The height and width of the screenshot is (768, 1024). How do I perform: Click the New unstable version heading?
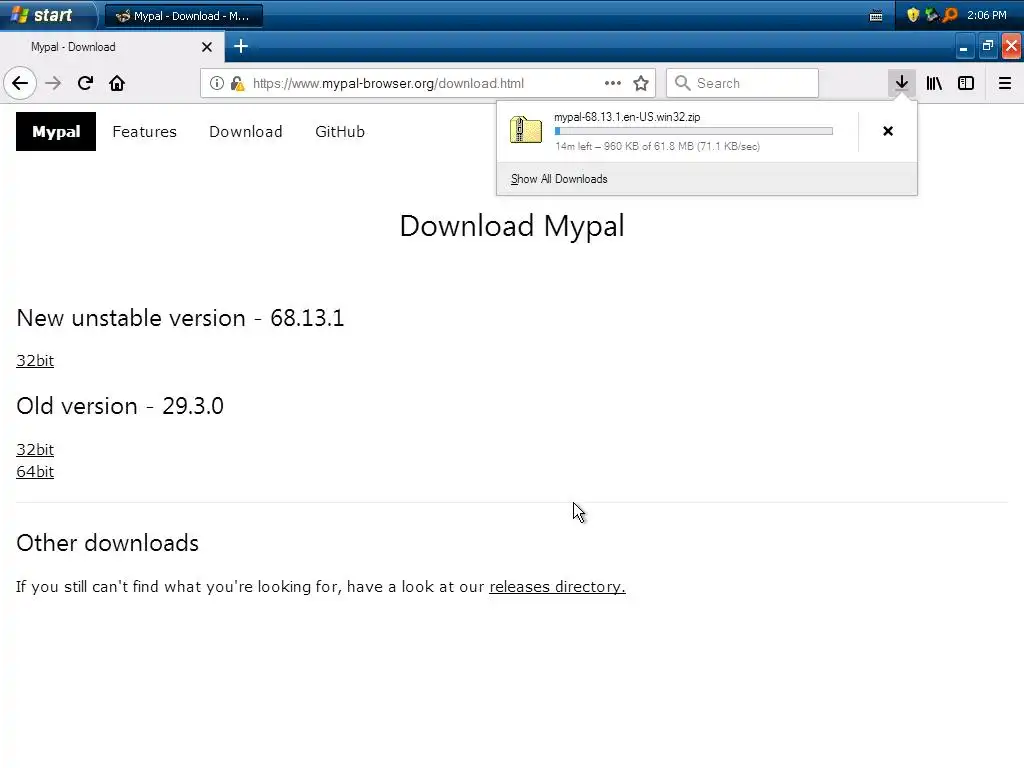point(180,318)
